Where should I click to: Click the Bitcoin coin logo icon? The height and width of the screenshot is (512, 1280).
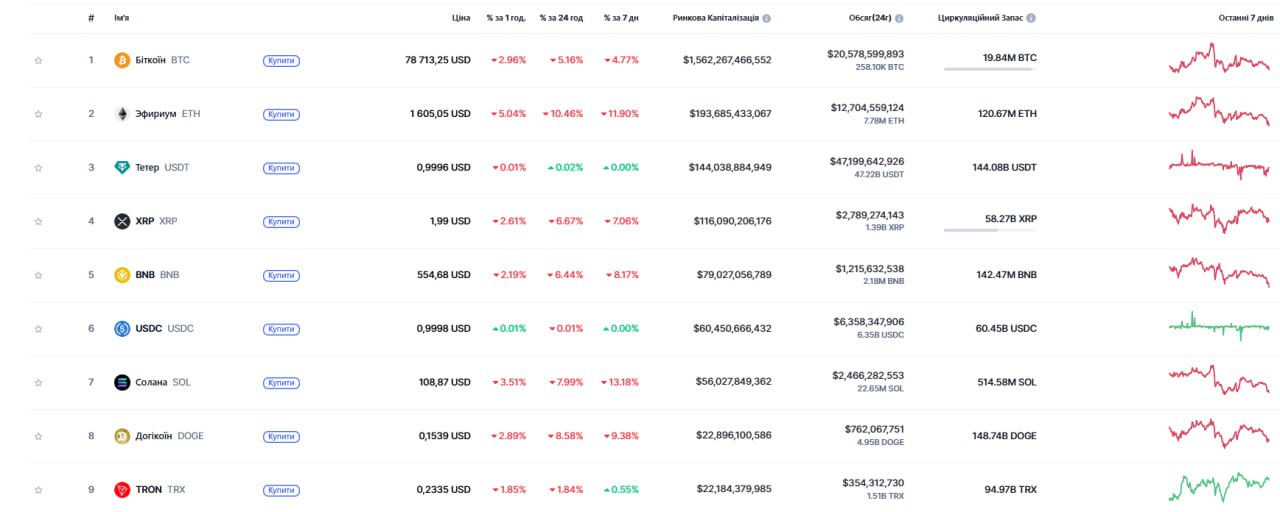coord(122,60)
